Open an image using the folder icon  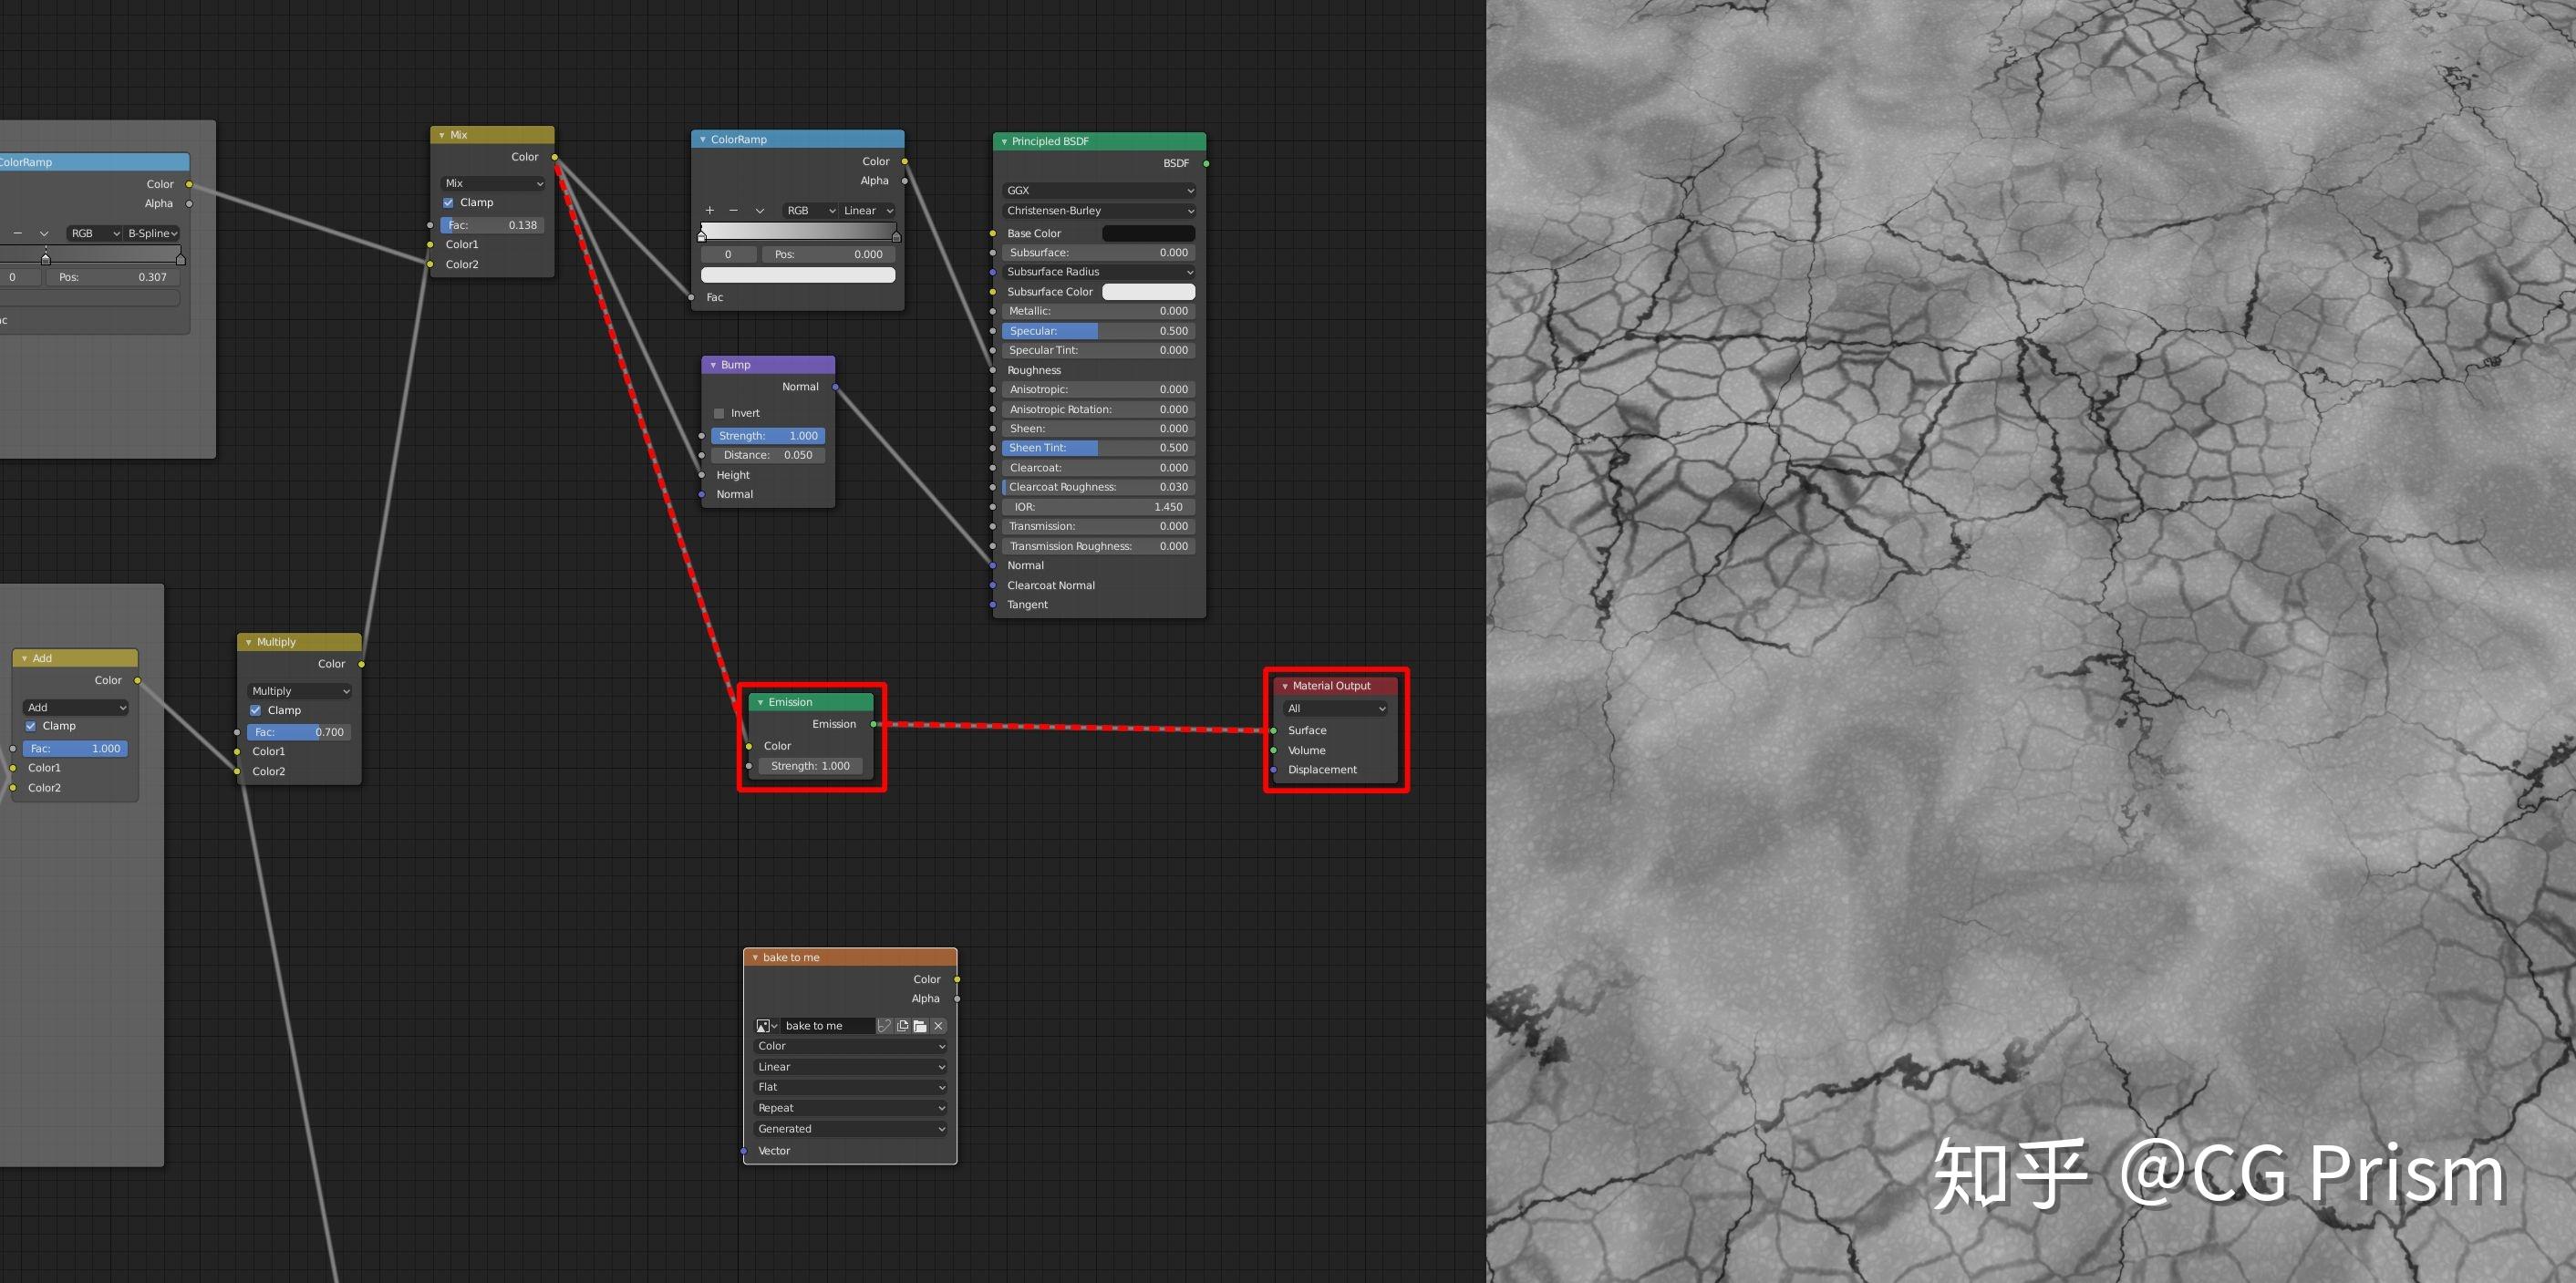pos(920,1026)
